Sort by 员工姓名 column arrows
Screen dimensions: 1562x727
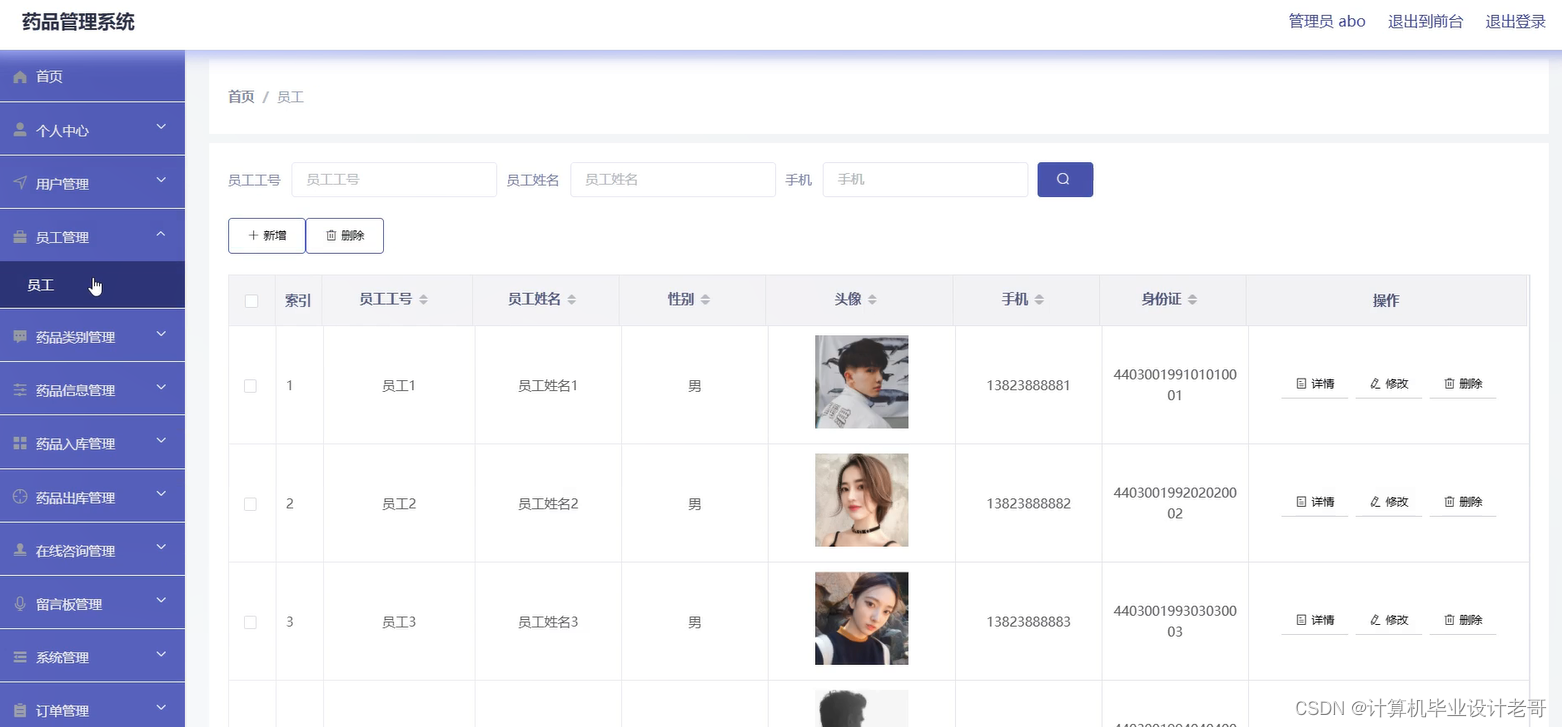tap(570, 300)
